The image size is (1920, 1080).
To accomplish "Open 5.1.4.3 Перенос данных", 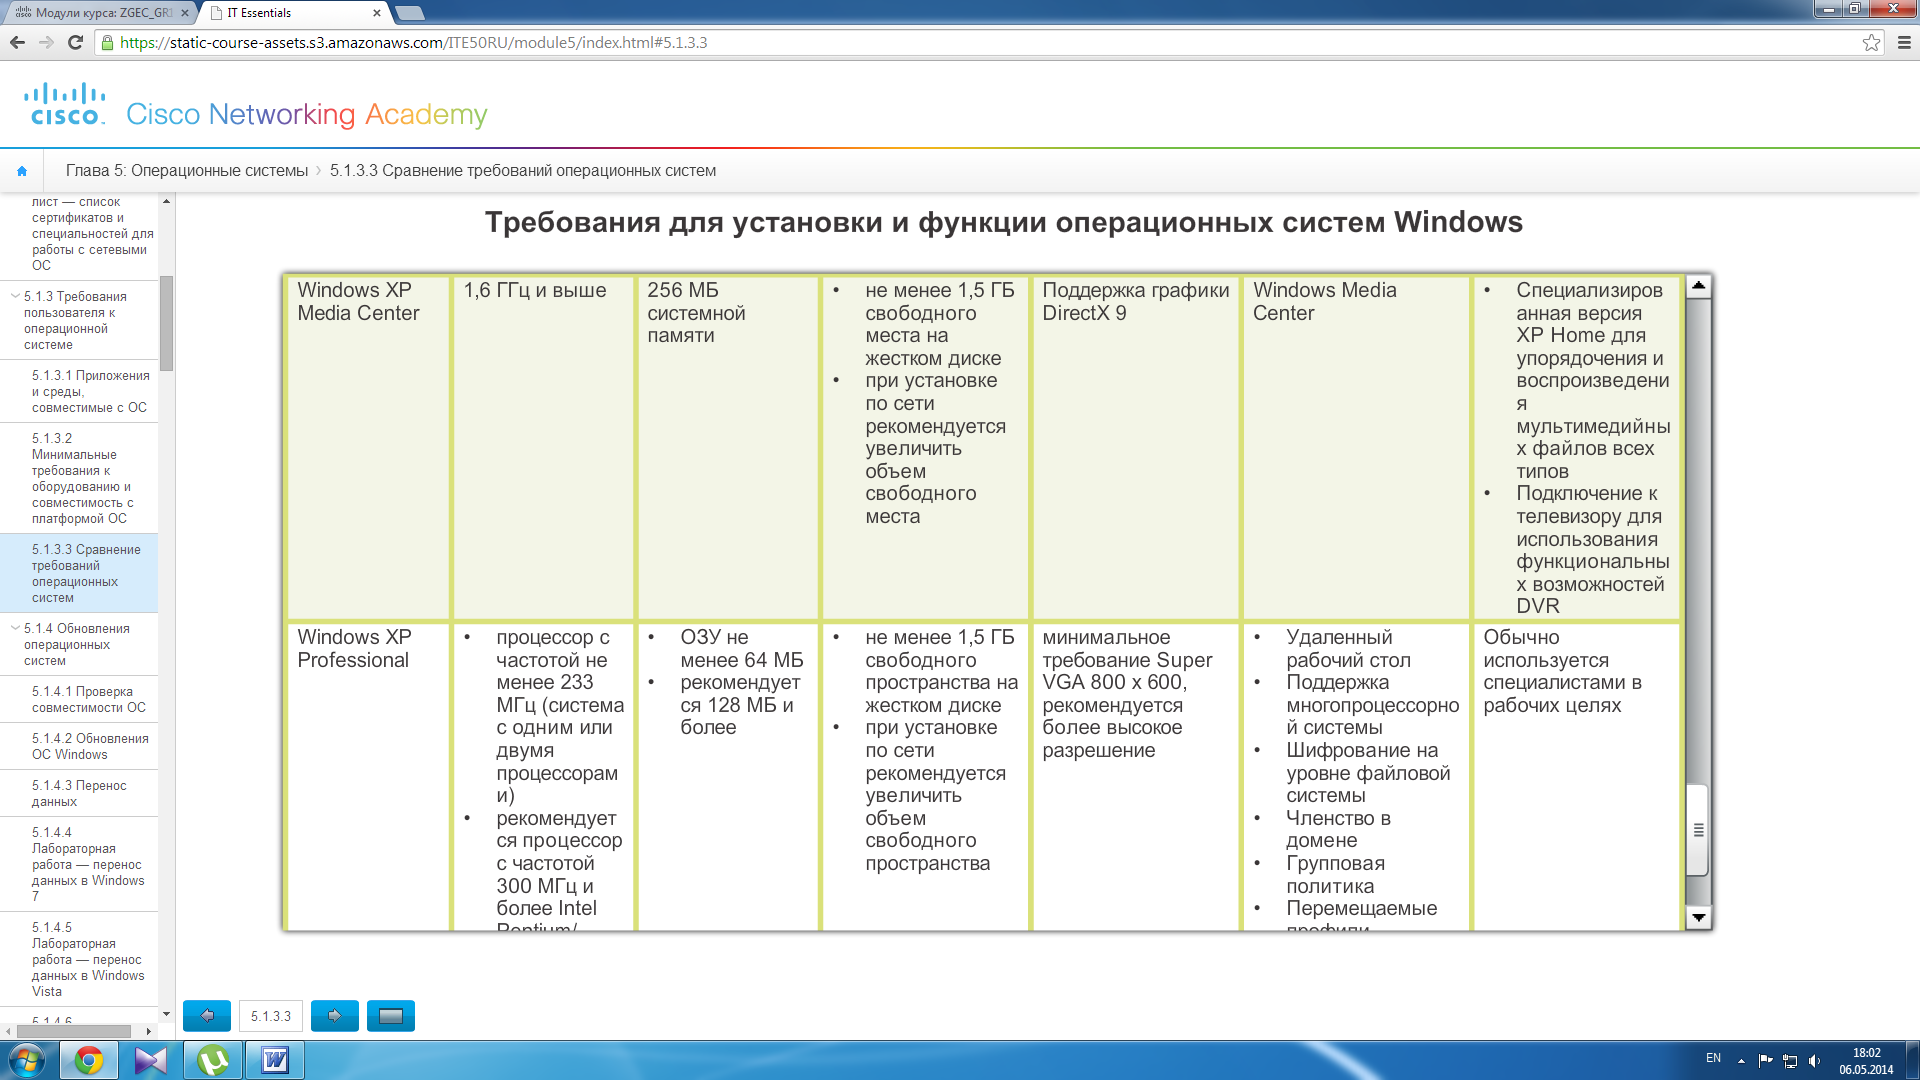I will (79, 793).
